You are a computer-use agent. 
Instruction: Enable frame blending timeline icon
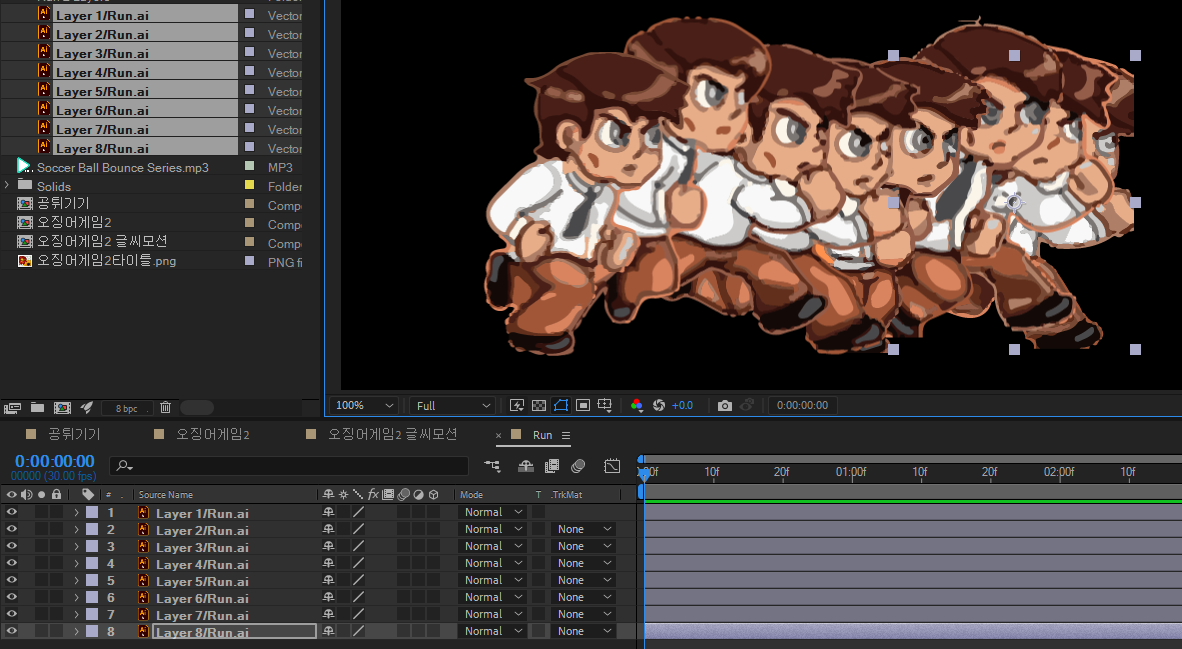pyautogui.click(x=552, y=466)
